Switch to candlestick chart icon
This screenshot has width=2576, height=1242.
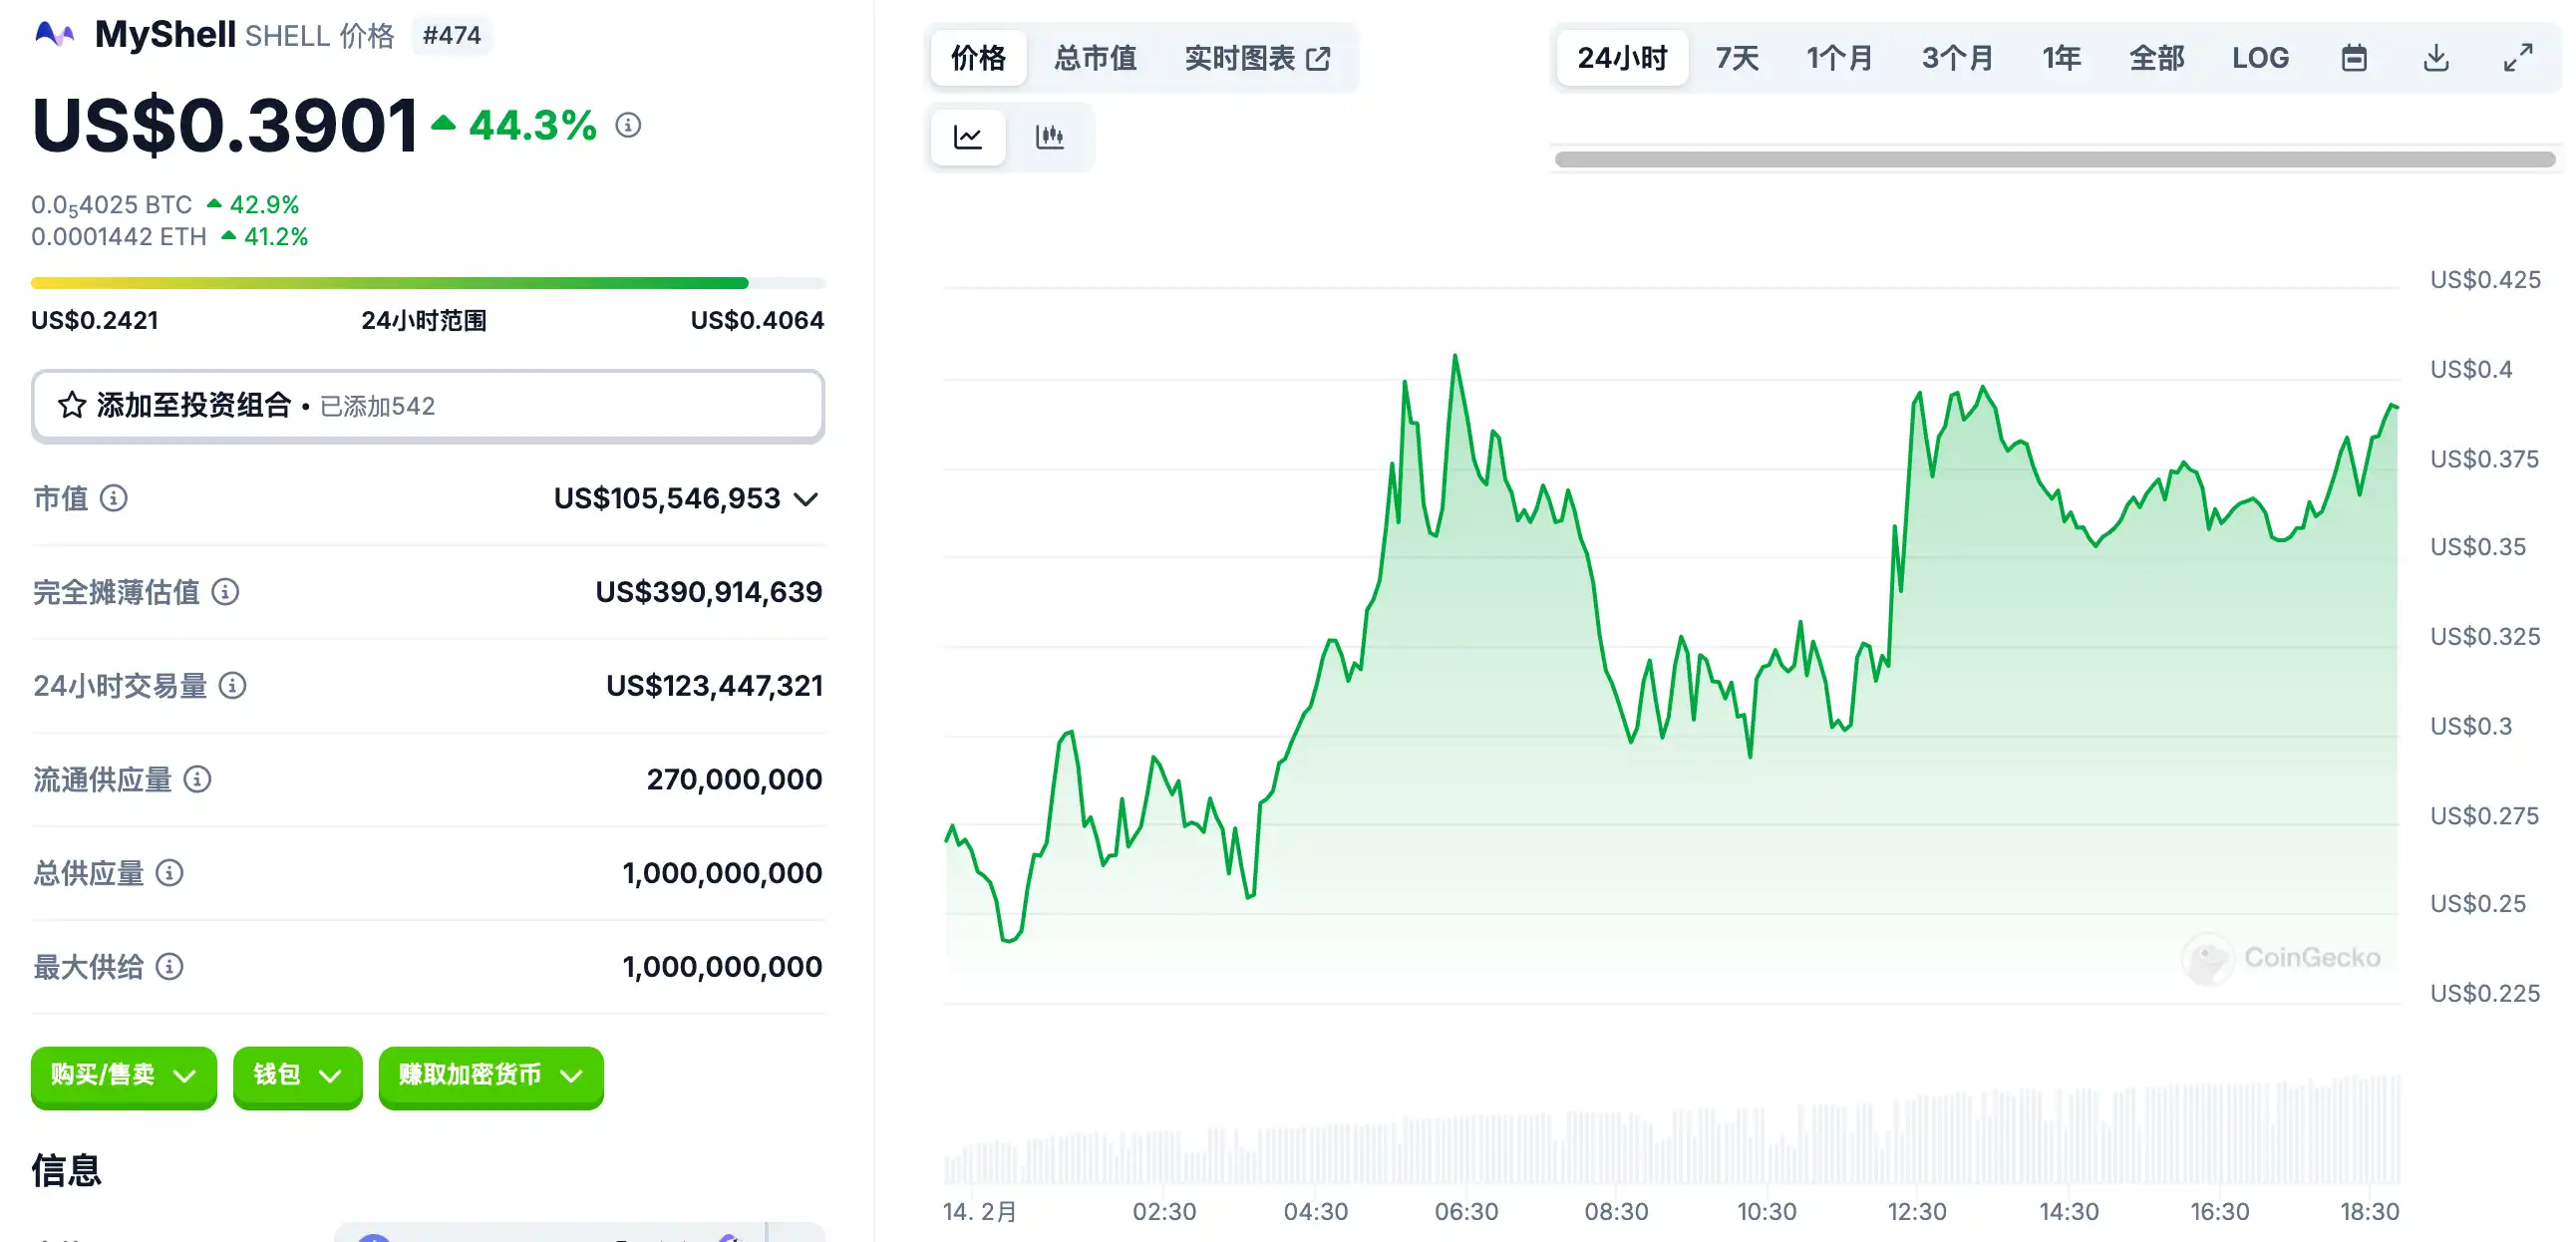(1049, 137)
